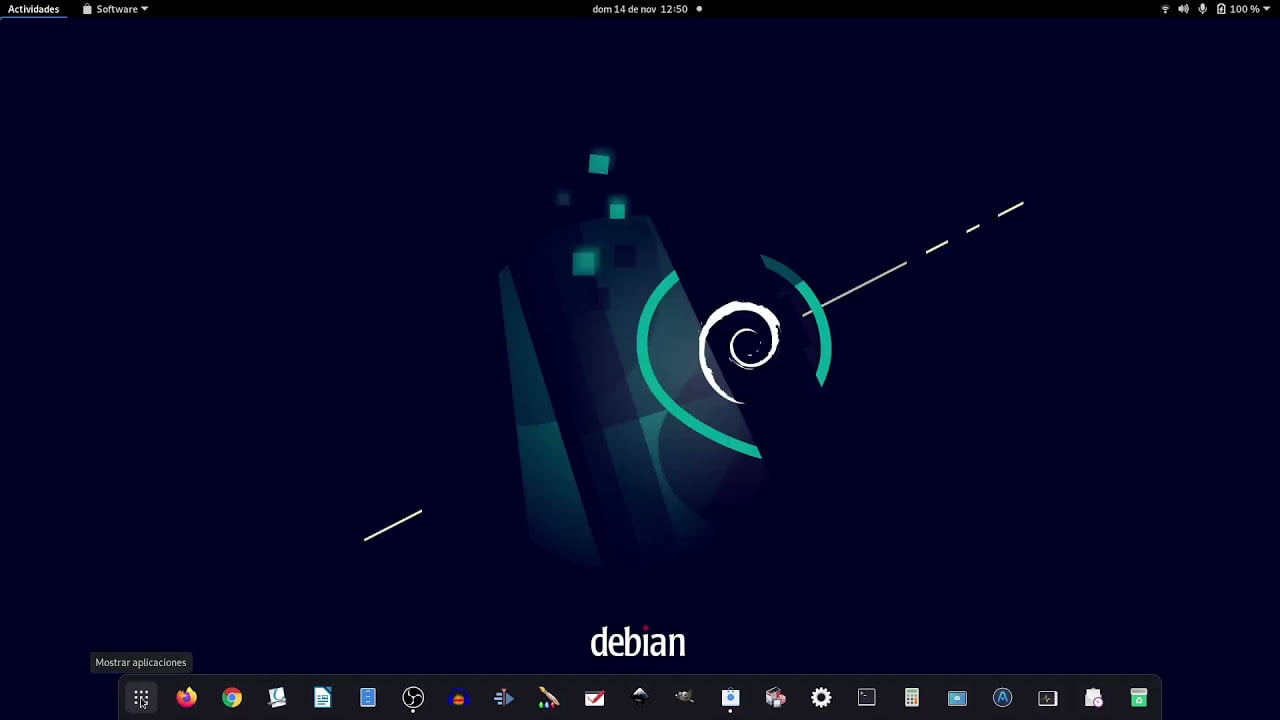This screenshot has height=720, width=1280.
Task: Launch OBS Studio from the dock
Action: [413, 698]
